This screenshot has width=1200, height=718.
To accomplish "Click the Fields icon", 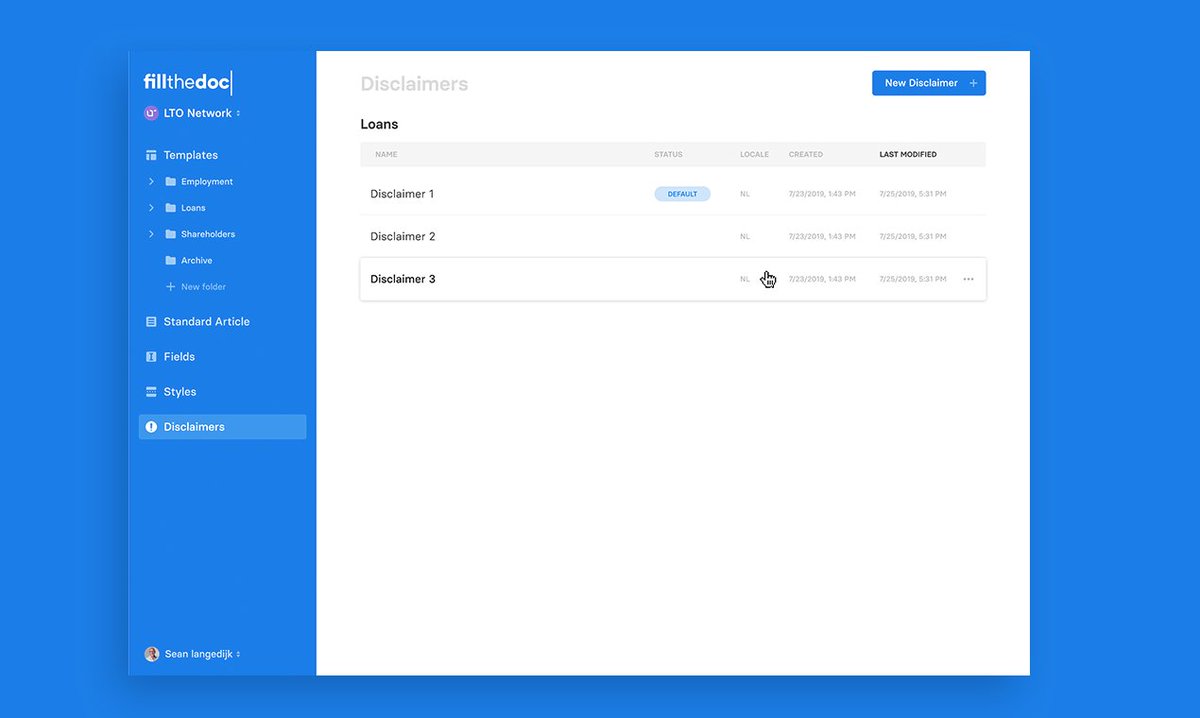I will (151, 357).
